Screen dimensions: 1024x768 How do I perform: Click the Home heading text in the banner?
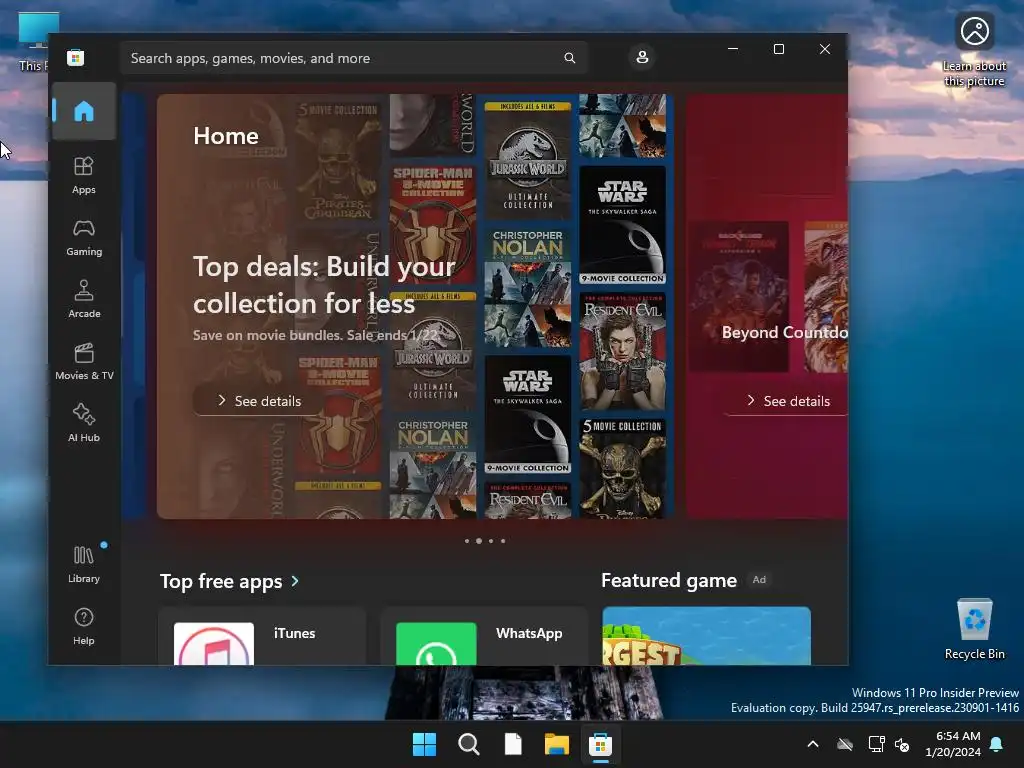point(226,136)
